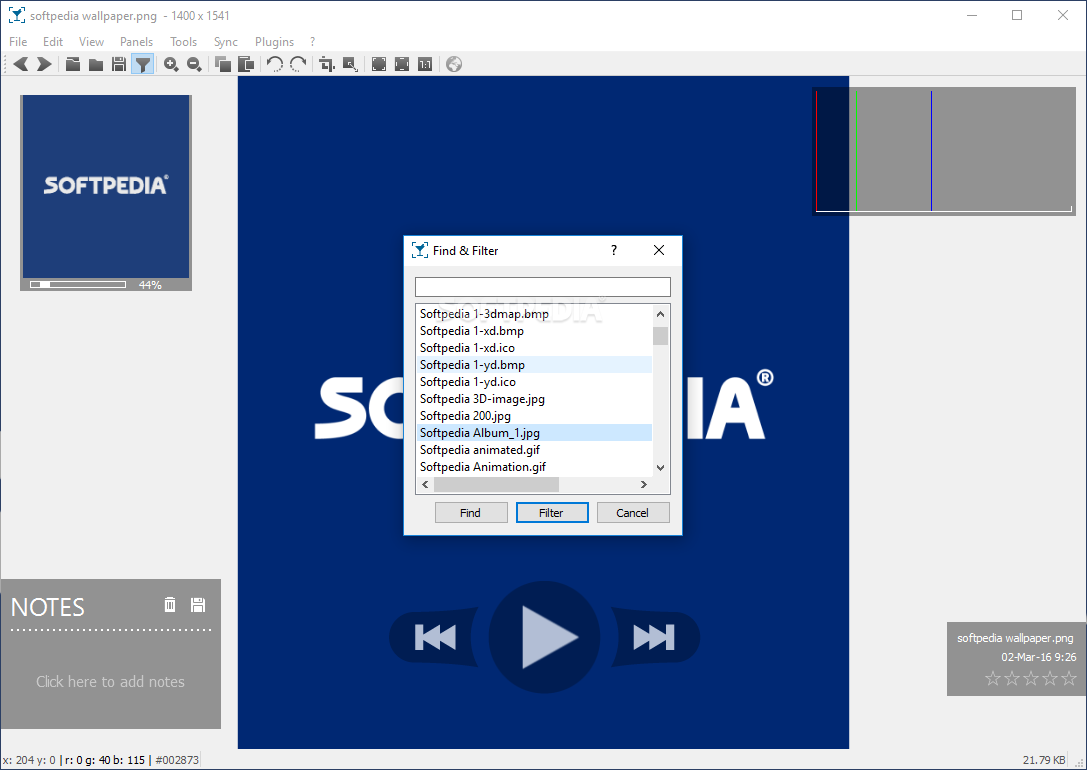This screenshot has height=770, width=1087.
Task: Select 'Softpedia Animation.gif' in file list
Action: (x=534, y=467)
